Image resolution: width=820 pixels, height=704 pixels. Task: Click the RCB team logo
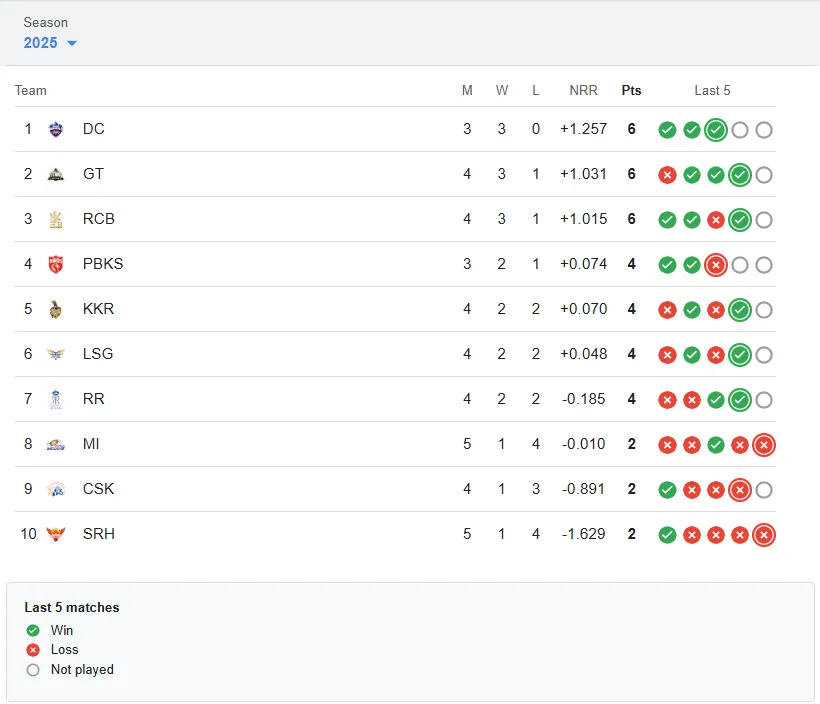pos(56,219)
